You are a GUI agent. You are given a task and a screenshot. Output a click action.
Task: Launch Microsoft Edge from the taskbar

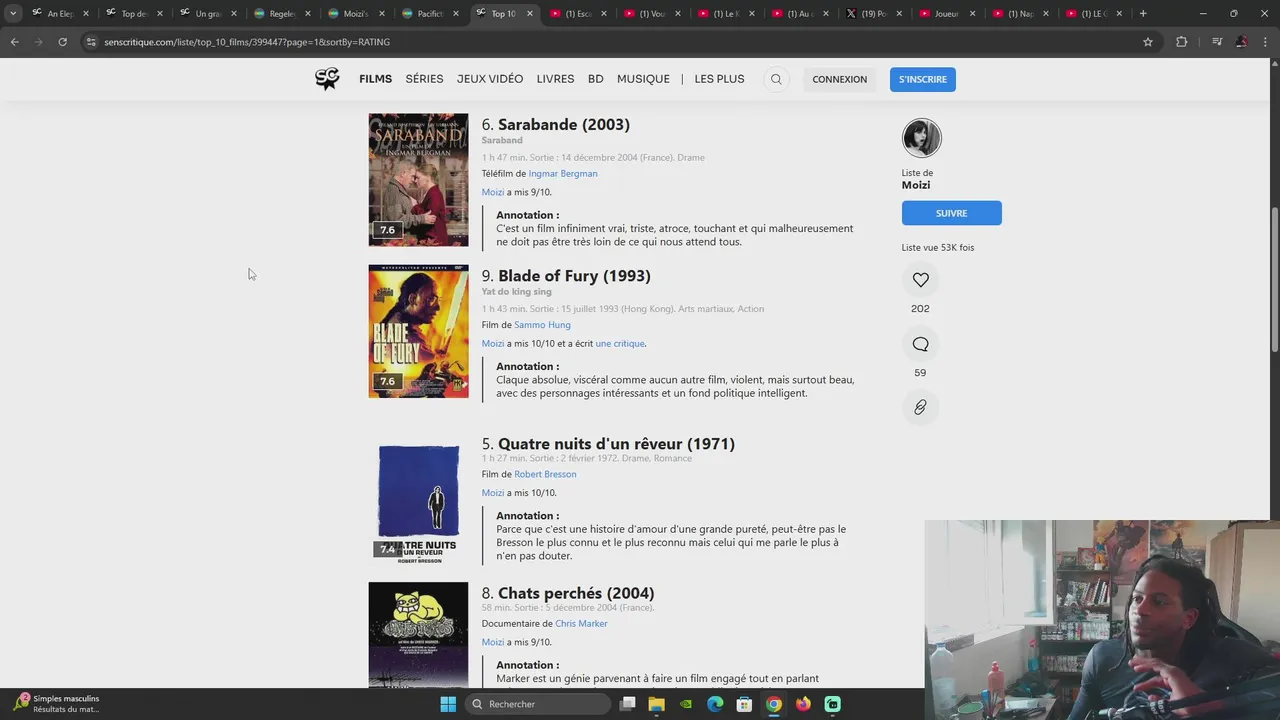(715, 704)
